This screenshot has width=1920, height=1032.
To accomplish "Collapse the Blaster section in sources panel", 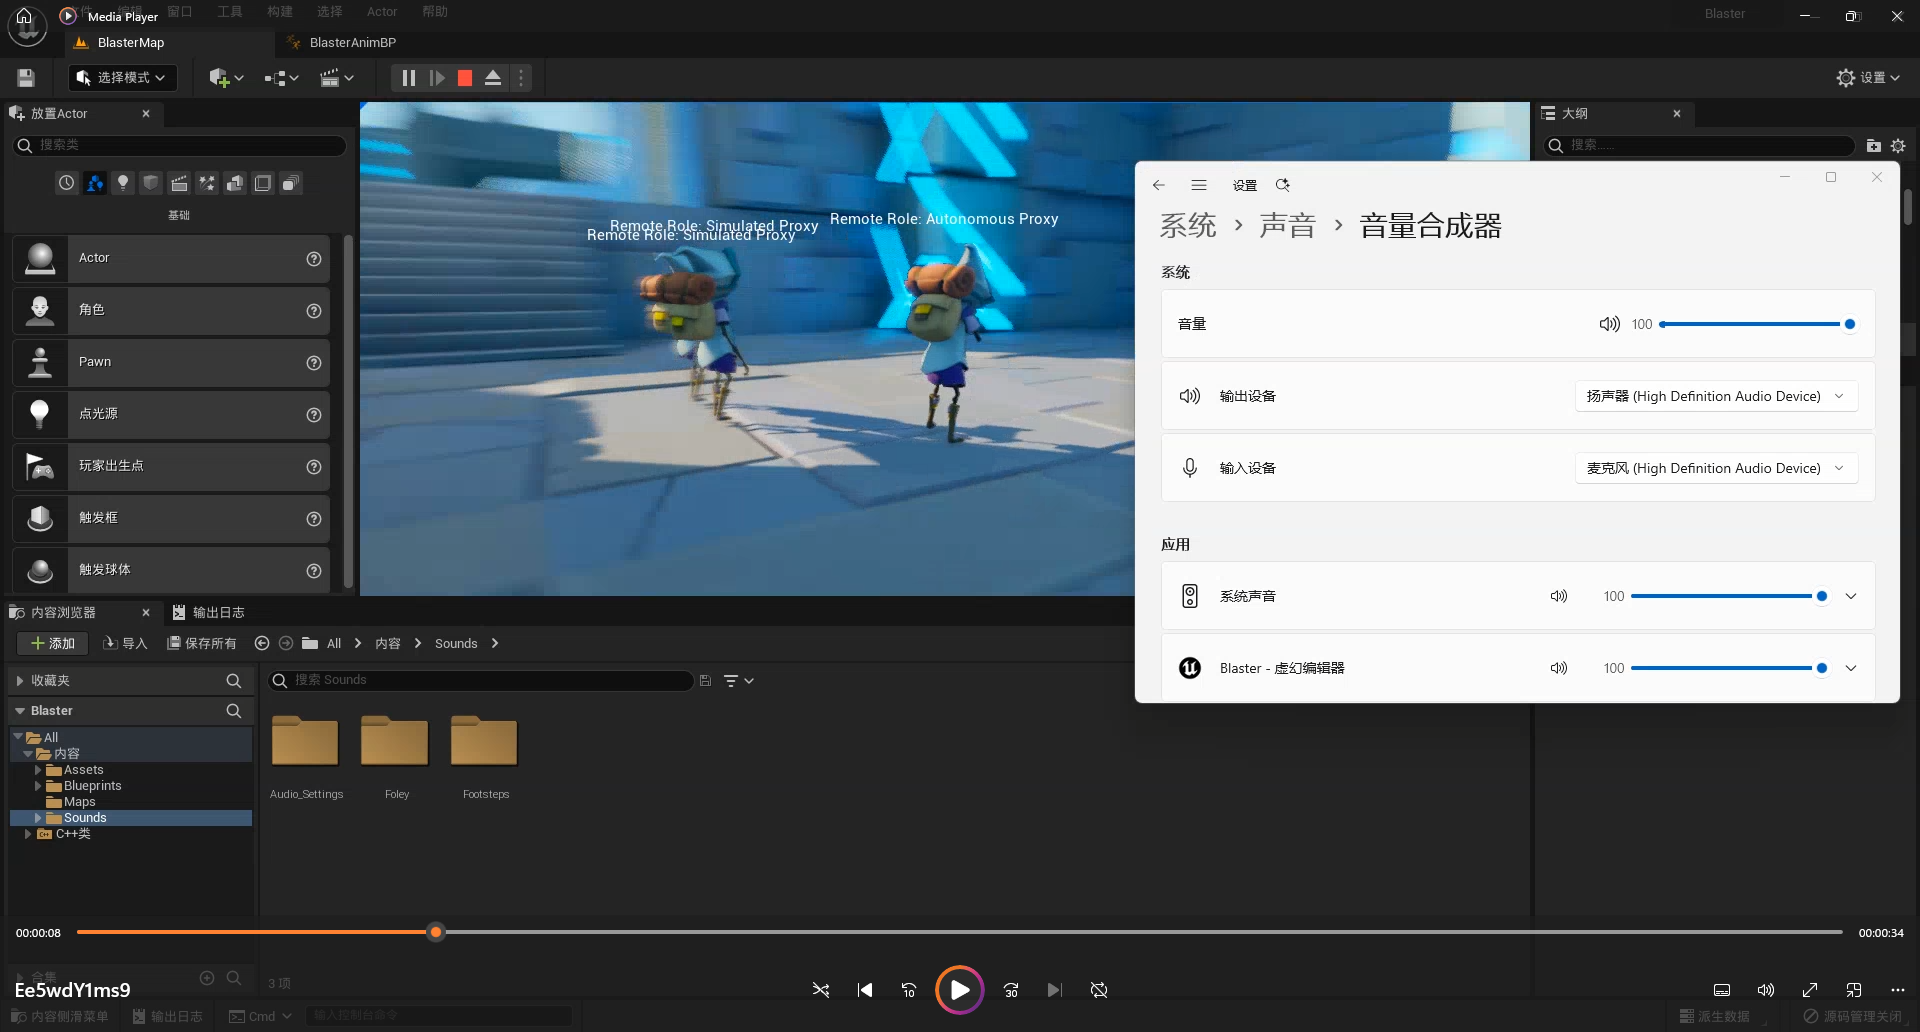I will click(19, 711).
